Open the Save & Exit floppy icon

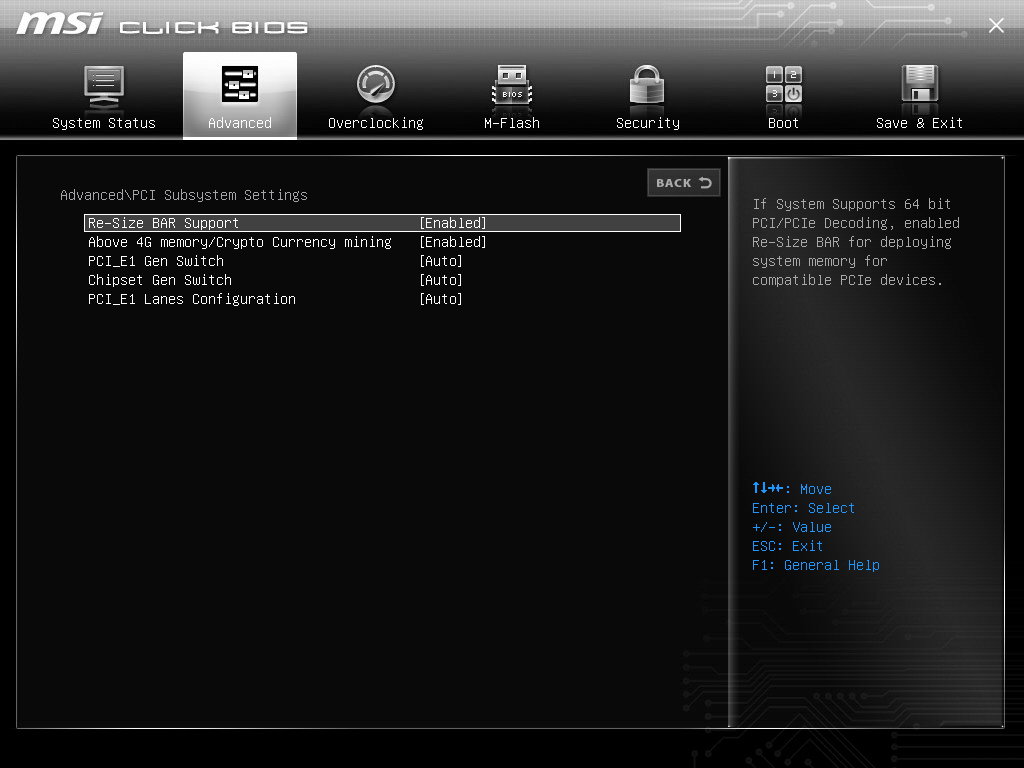tap(920, 84)
